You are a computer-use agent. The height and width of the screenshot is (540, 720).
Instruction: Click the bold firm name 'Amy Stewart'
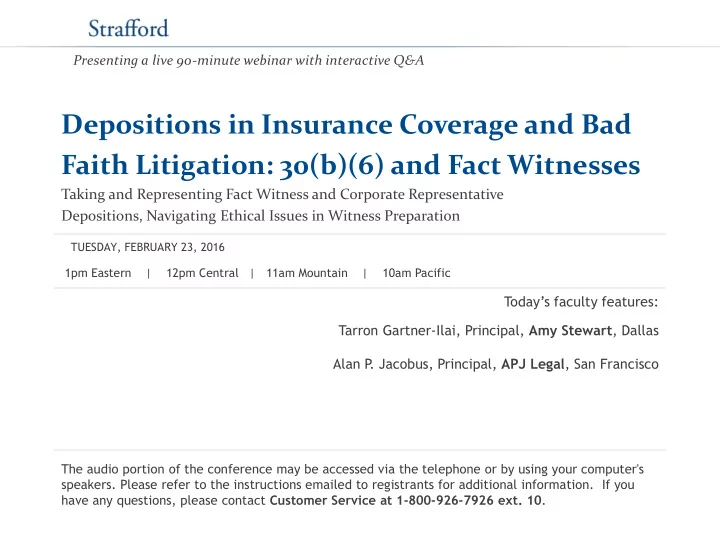570,331
